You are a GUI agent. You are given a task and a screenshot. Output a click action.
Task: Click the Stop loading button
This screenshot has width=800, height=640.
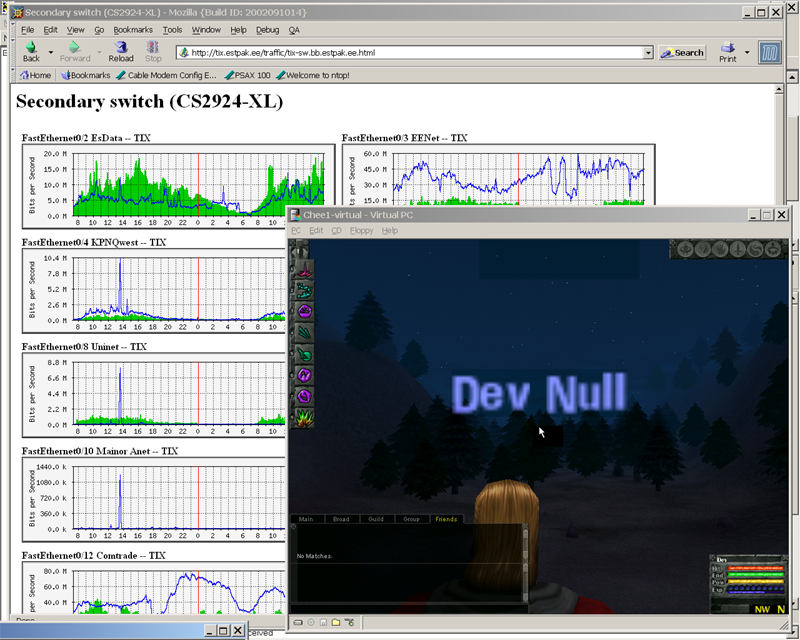153,52
